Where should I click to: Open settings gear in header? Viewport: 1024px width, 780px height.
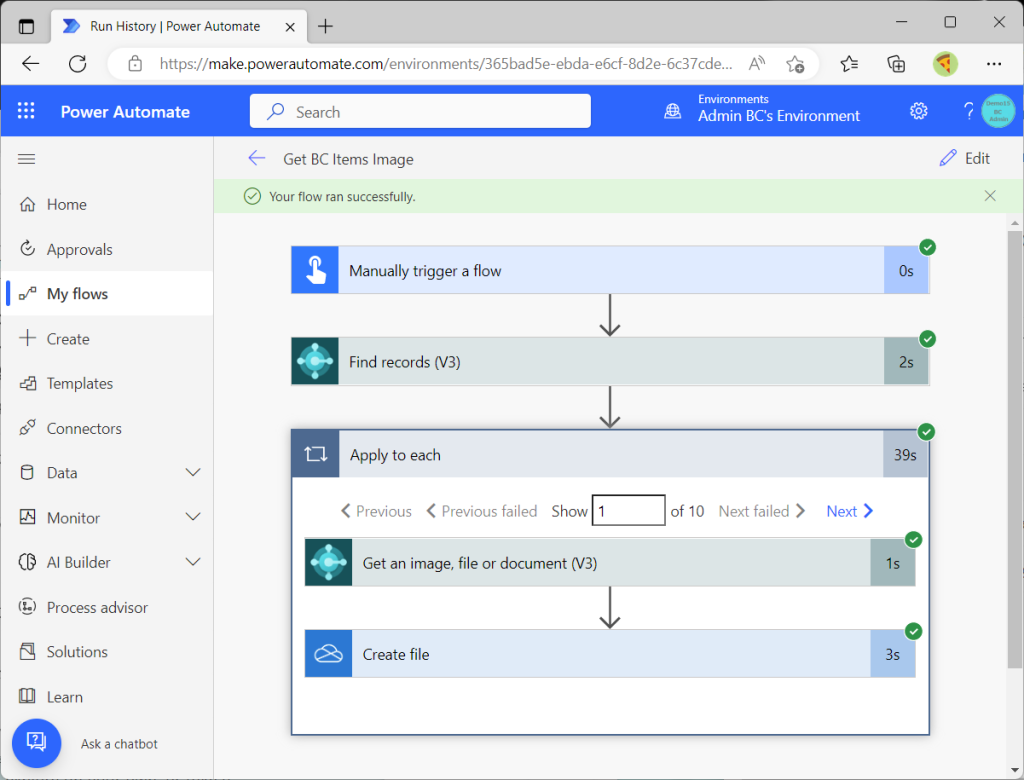[x=918, y=111]
